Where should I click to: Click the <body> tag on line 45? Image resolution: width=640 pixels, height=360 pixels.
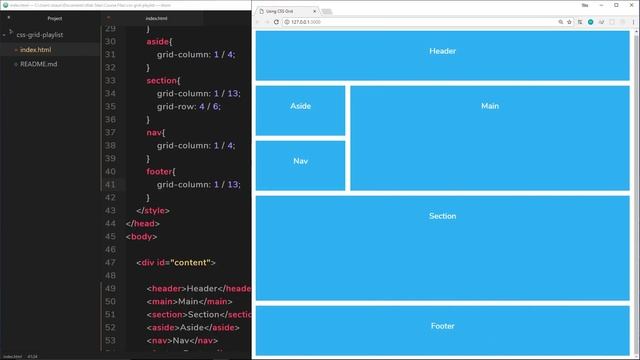click(142, 237)
